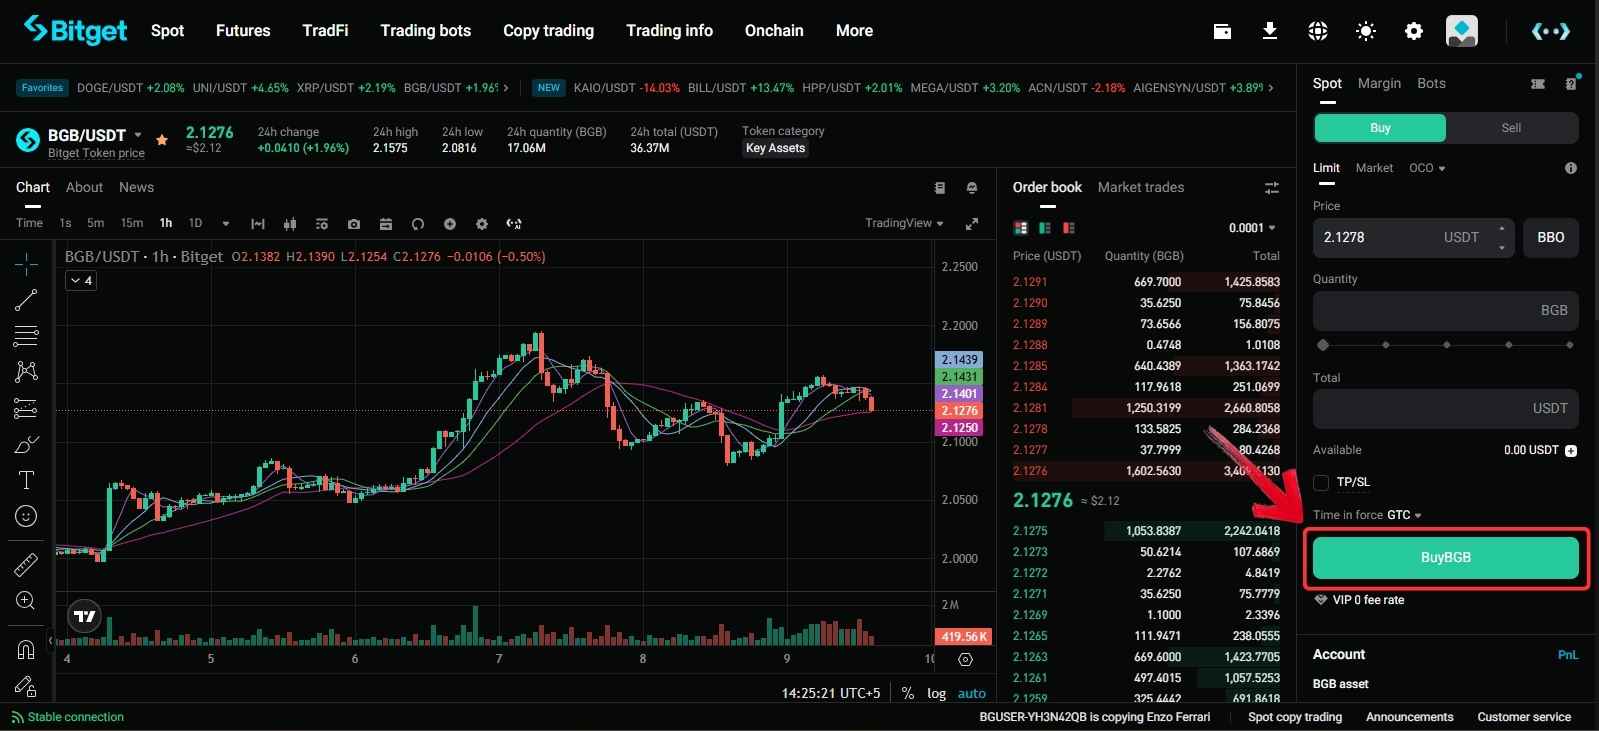
Task: Open the user profile avatar
Action: coord(1462,31)
